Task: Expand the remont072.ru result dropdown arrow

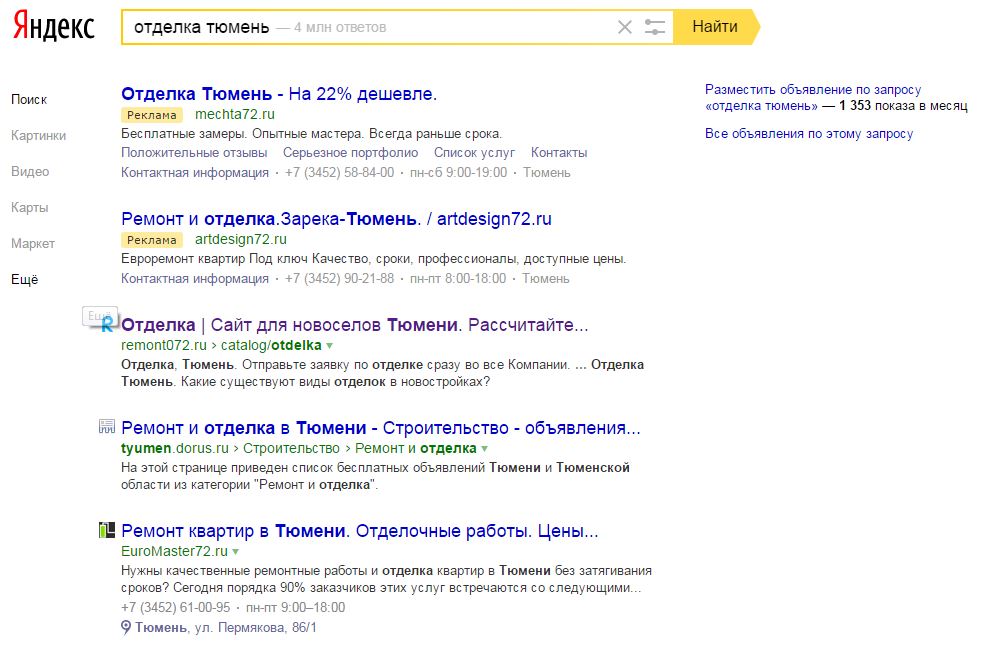Action: [329, 346]
